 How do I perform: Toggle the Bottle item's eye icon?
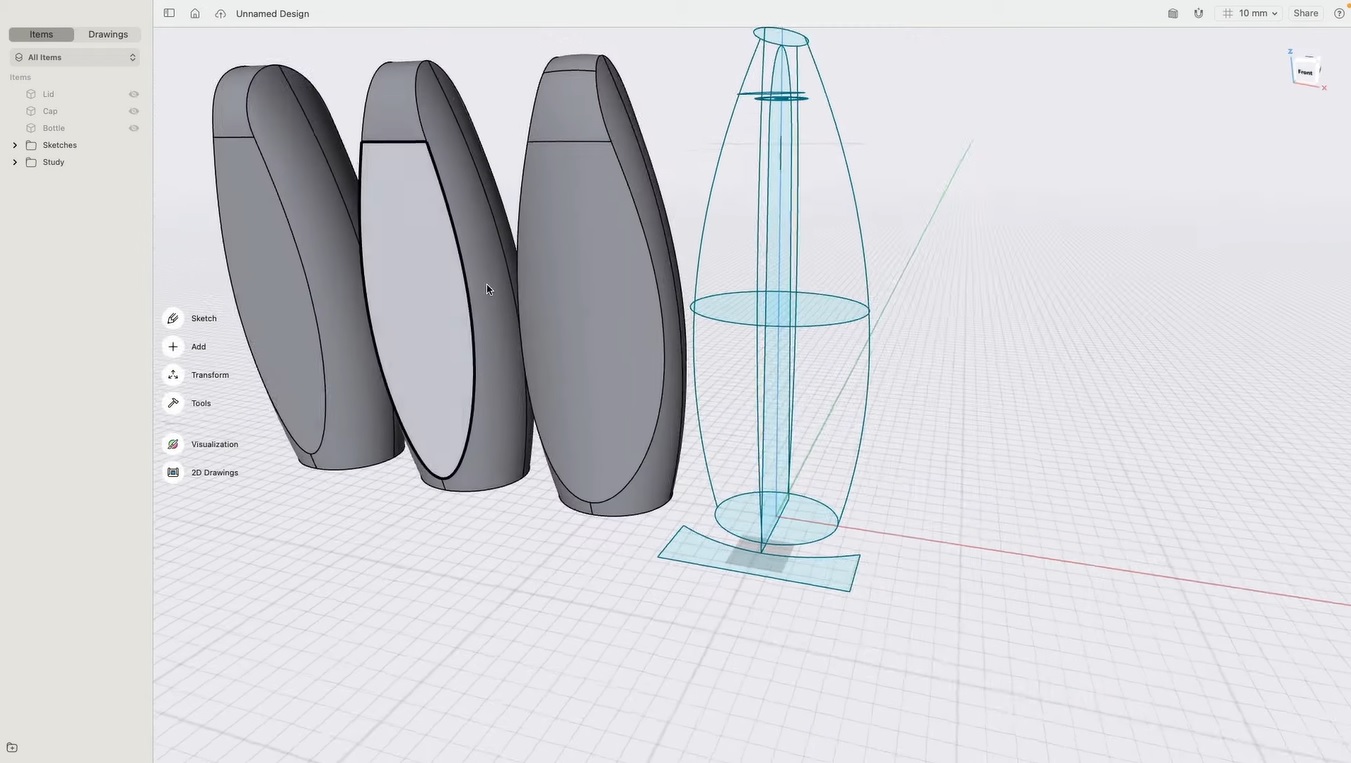tap(134, 128)
